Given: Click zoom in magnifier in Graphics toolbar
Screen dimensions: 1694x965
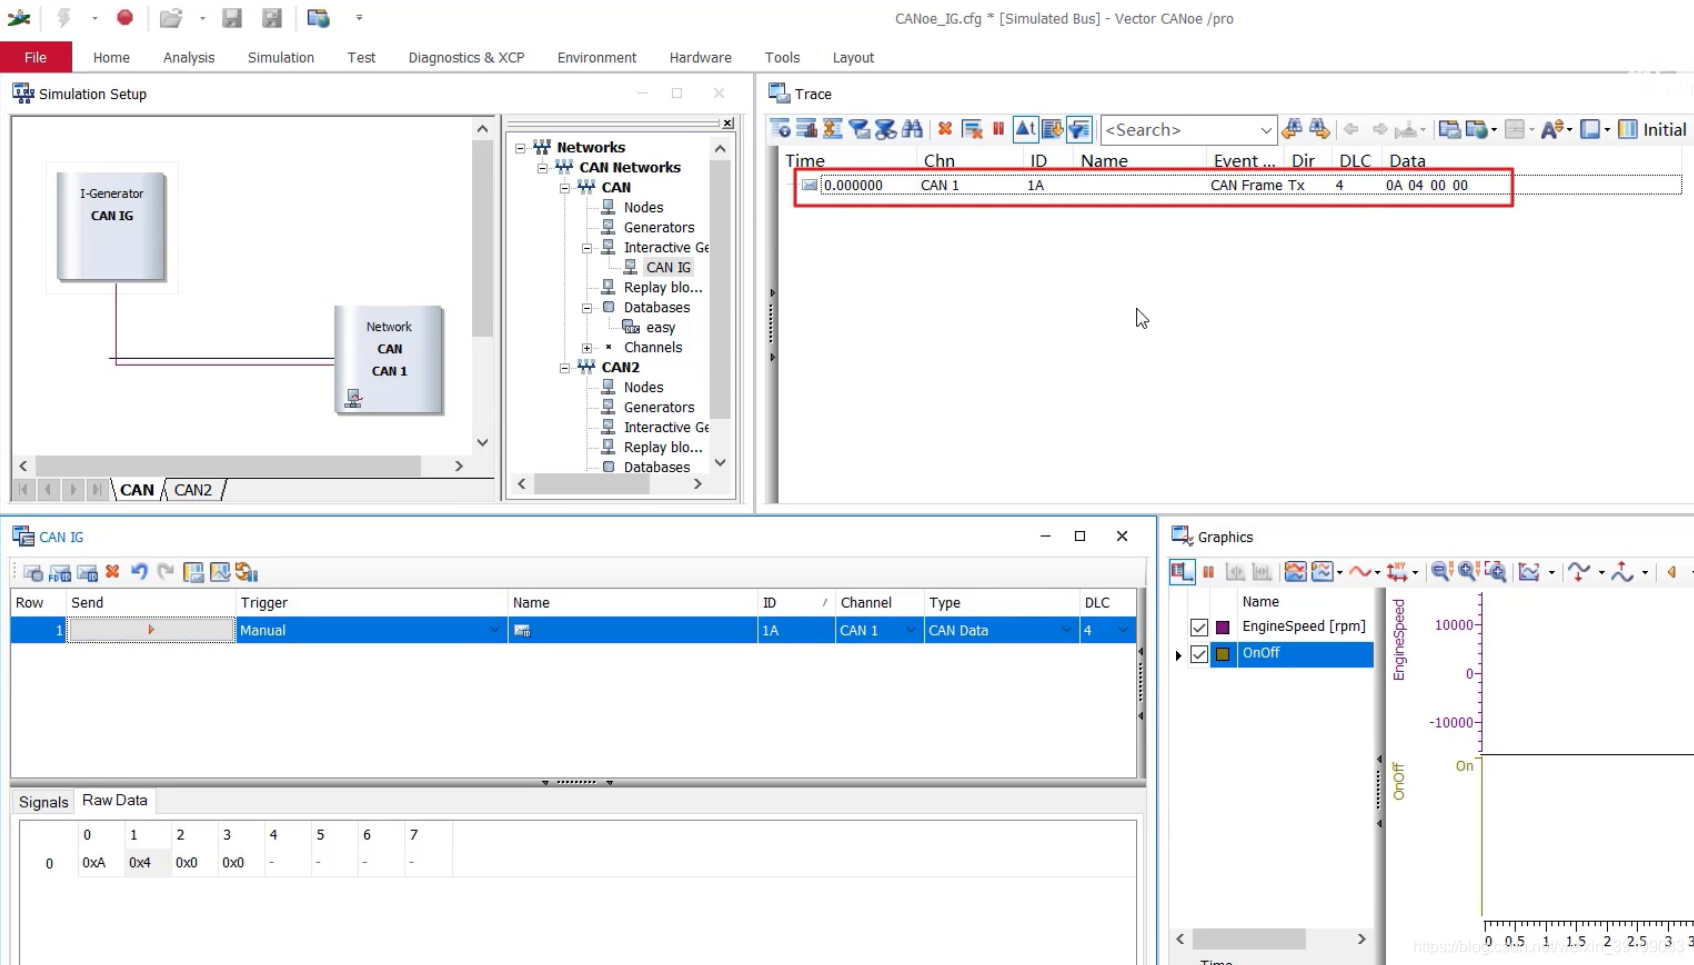Looking at the screenshot, I should (x=1468, y=572).
